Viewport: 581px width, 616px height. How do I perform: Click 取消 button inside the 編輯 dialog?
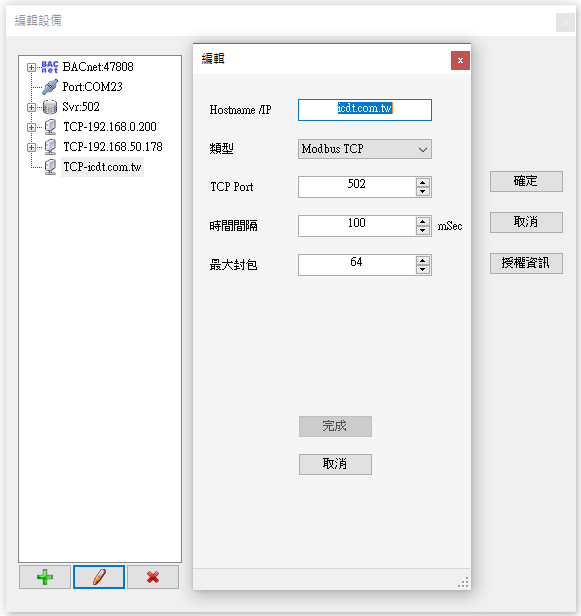pos(335,464)
